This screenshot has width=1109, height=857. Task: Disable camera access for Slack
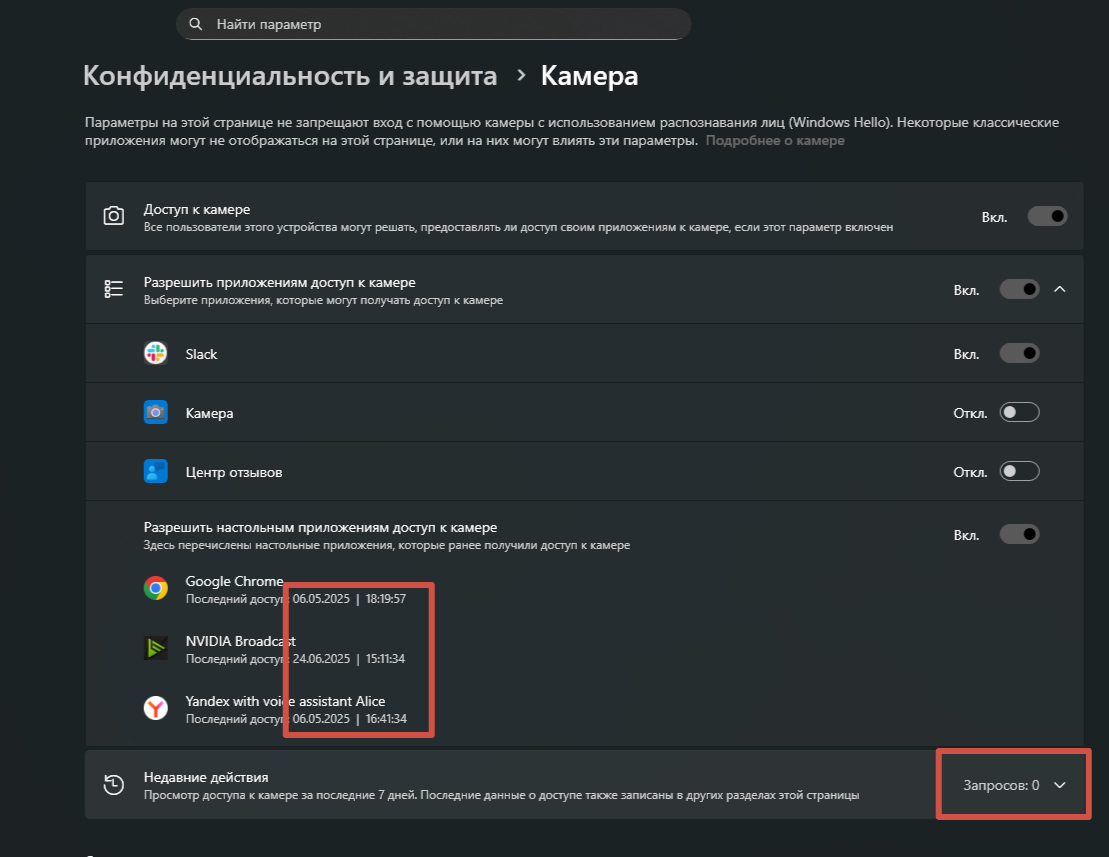[1019, 353]
